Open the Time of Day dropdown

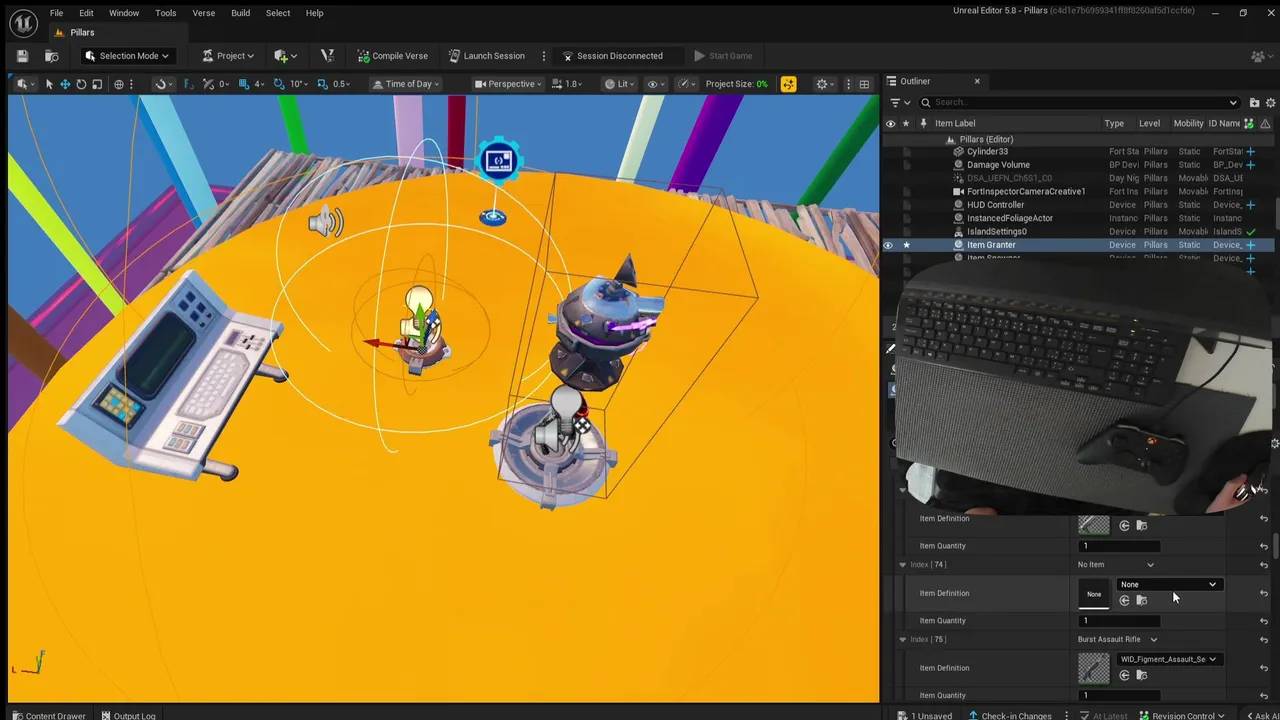407,84
